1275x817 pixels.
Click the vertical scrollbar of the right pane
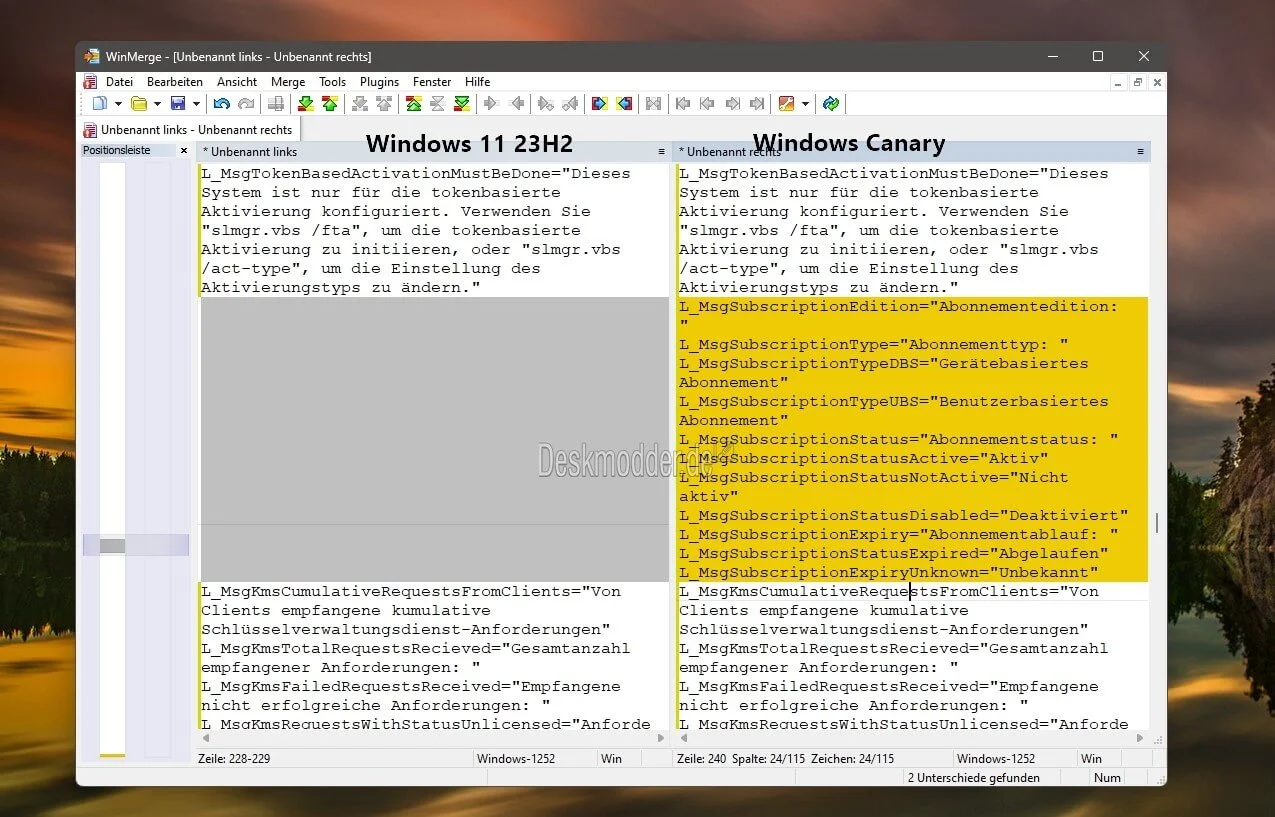[1156, 520]
